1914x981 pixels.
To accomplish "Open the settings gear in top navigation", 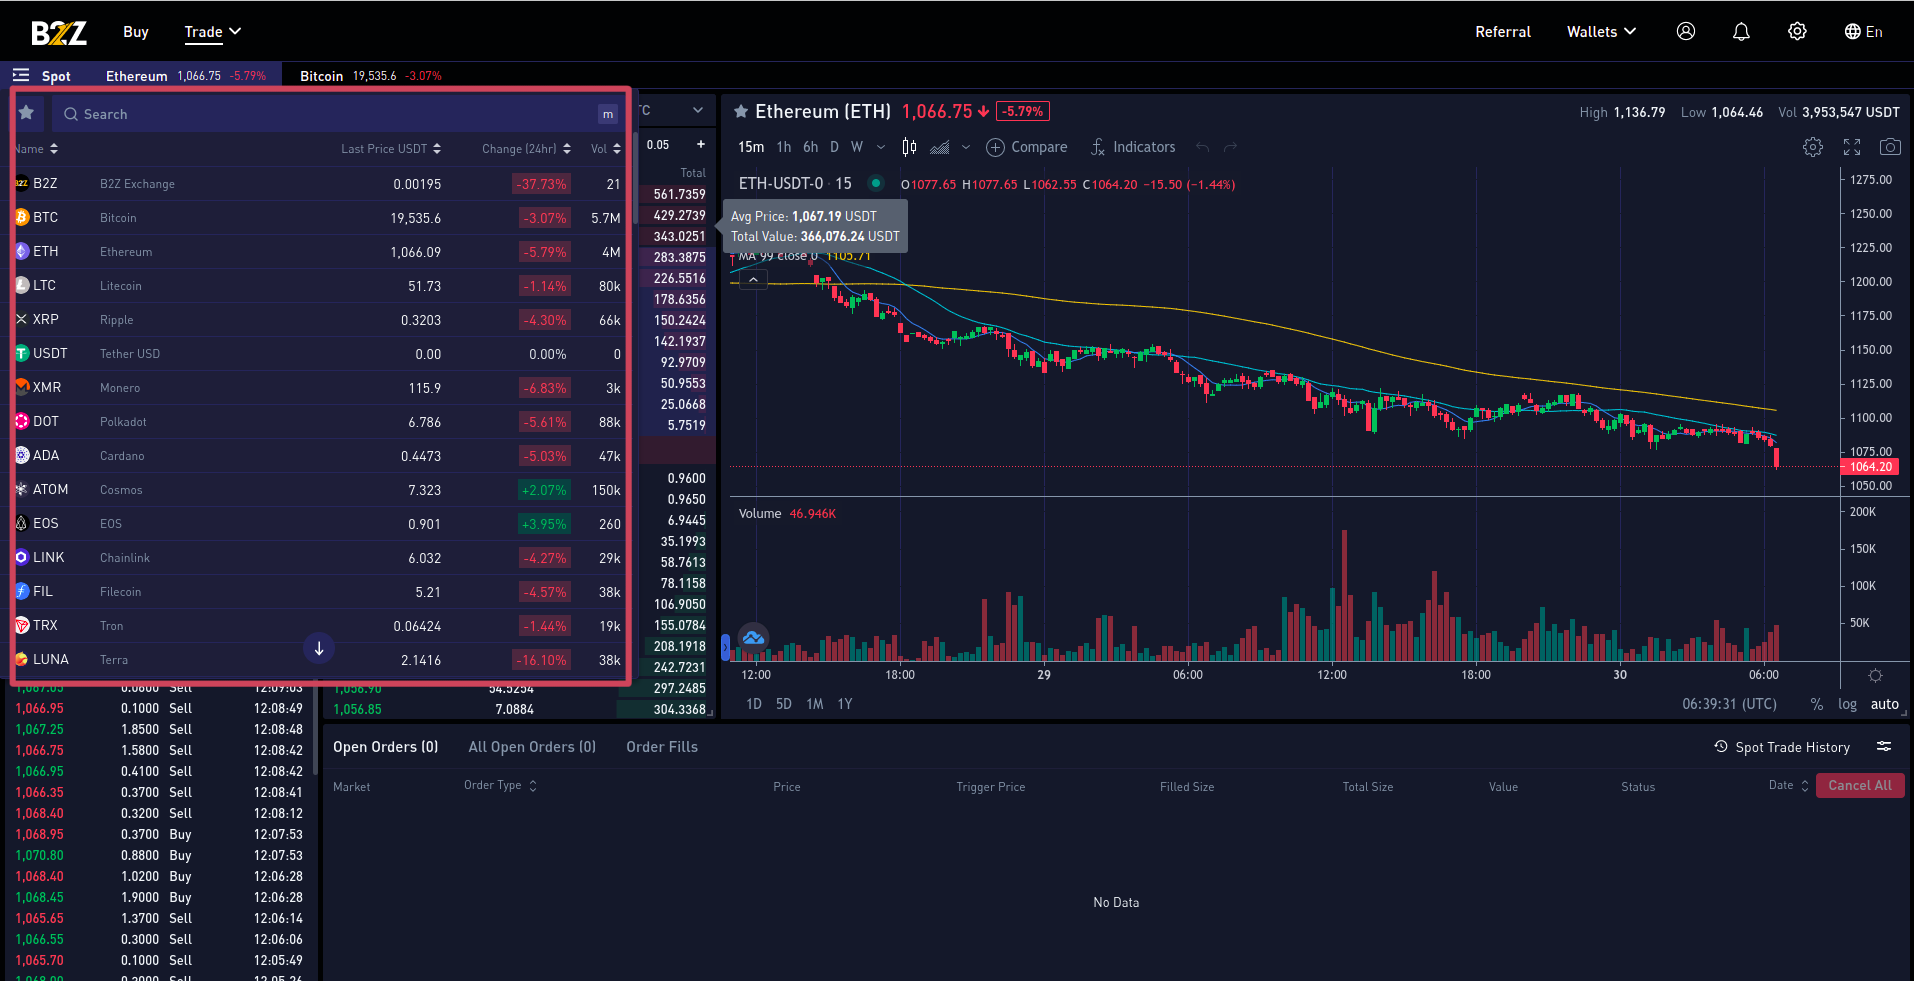I will (1797, 32).
